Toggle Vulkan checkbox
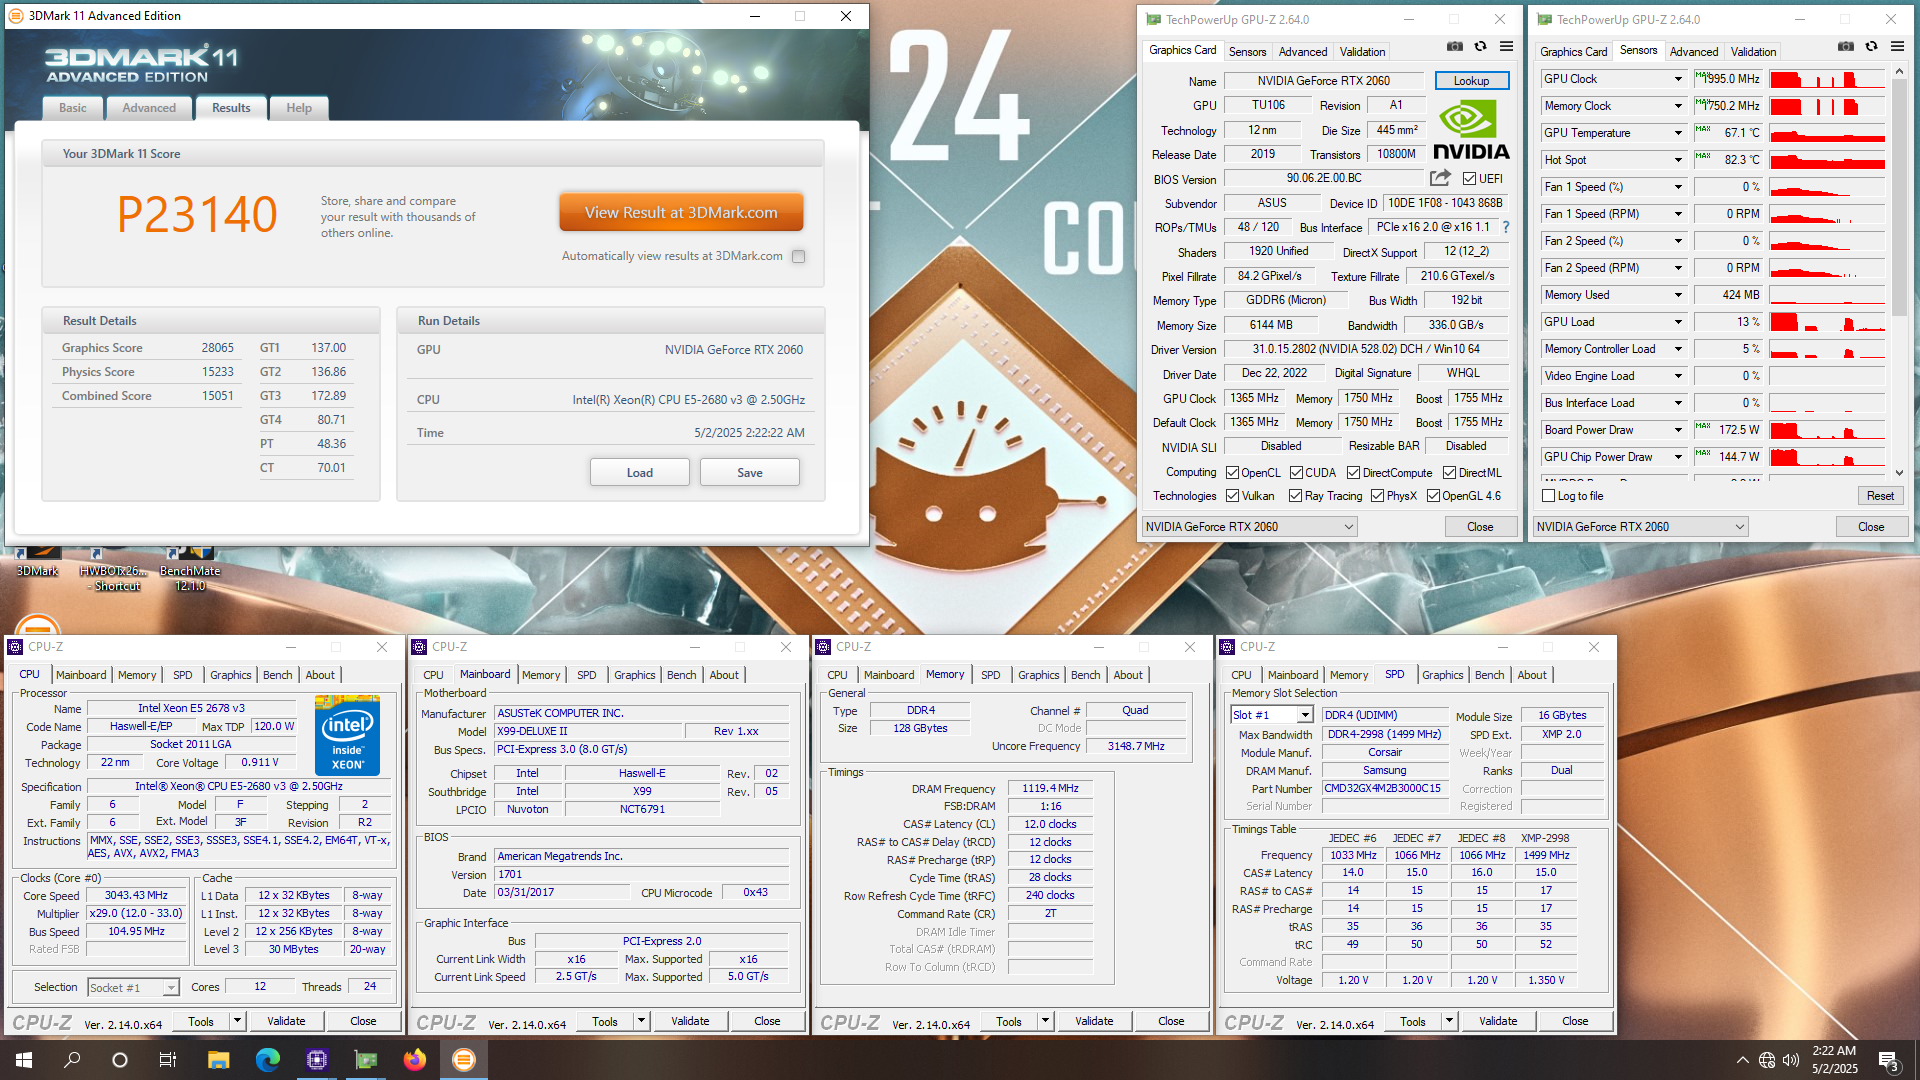 pyautogui.click(x=1233, y=496)
